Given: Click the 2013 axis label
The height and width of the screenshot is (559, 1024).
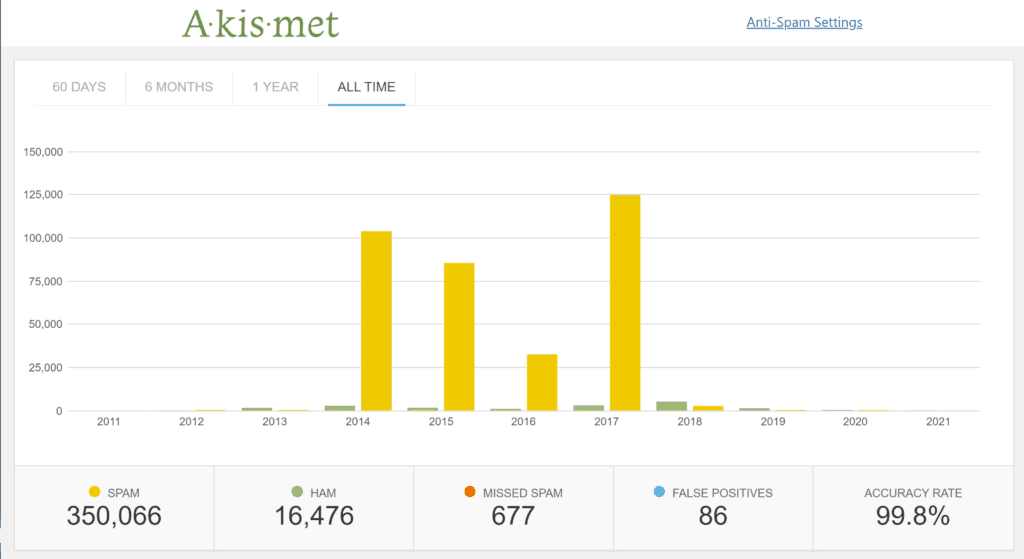Looking at the screenshot, I should tap(274, 422).
